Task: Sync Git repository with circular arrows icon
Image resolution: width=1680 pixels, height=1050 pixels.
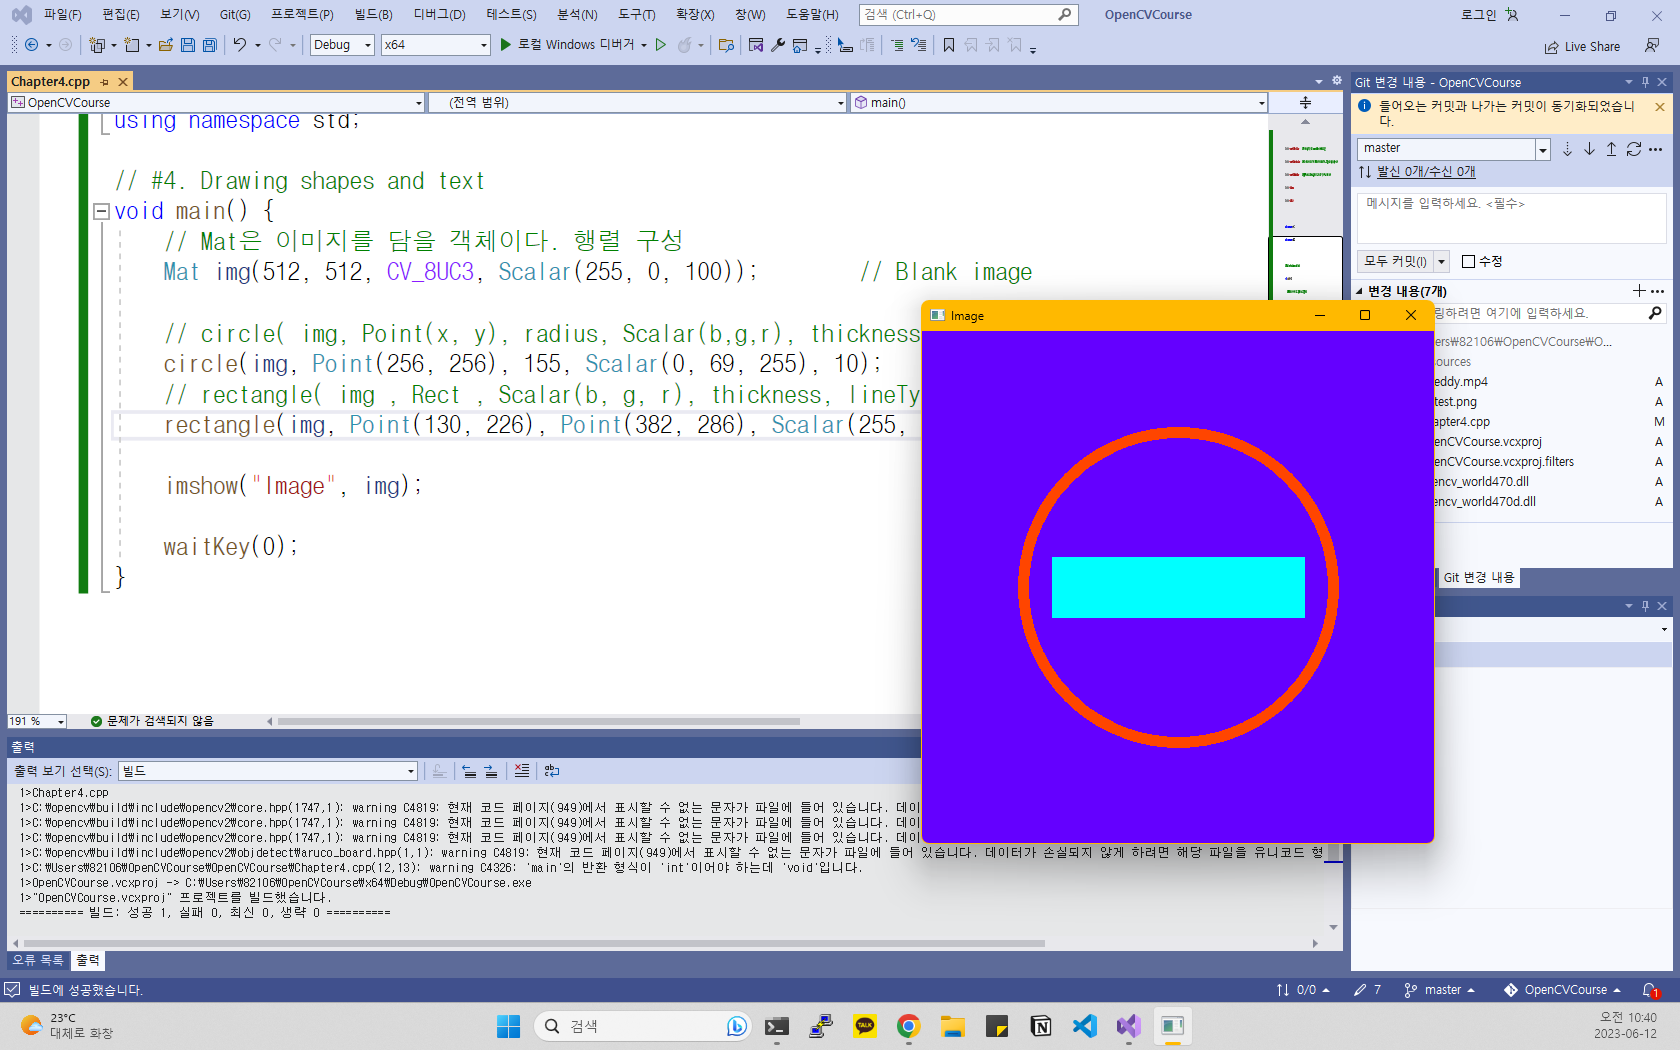Action: coord(1634,149)
